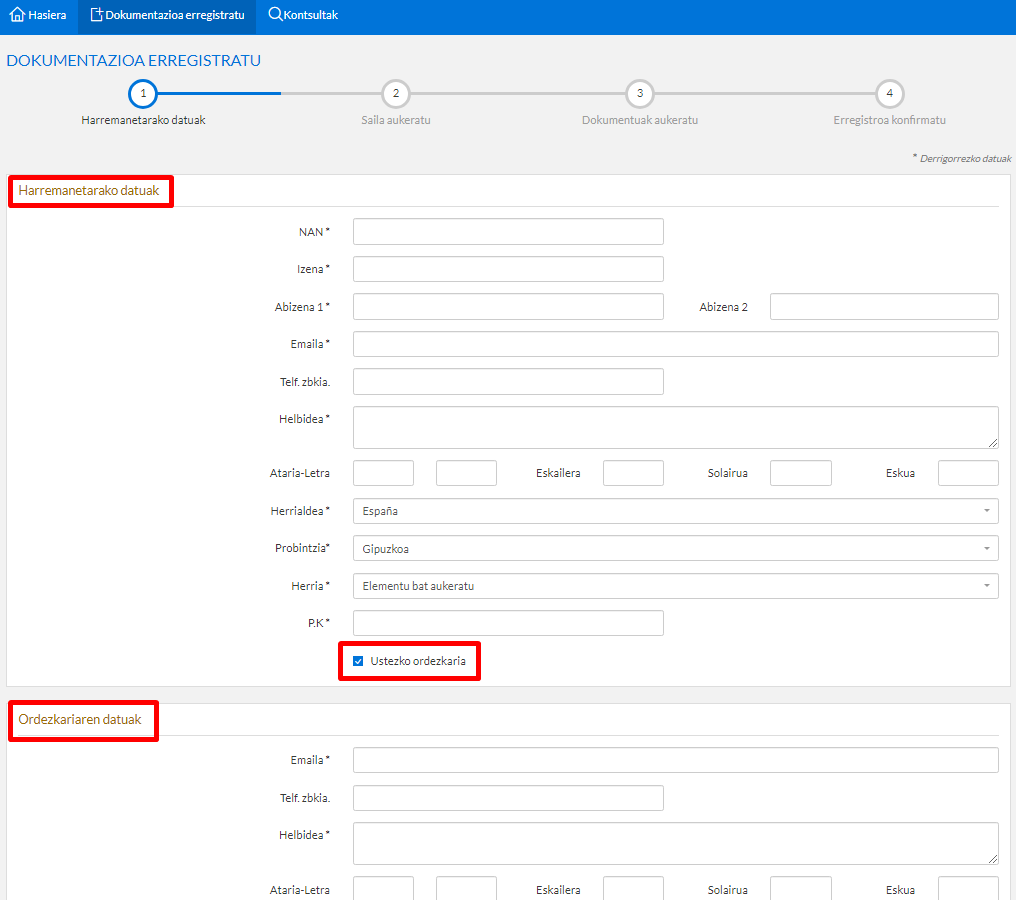Viewport: 1016px width, 900px height.
Task: Click the Dokumentazioa erregistratu document icon
Action: click(x=96, y=15)
